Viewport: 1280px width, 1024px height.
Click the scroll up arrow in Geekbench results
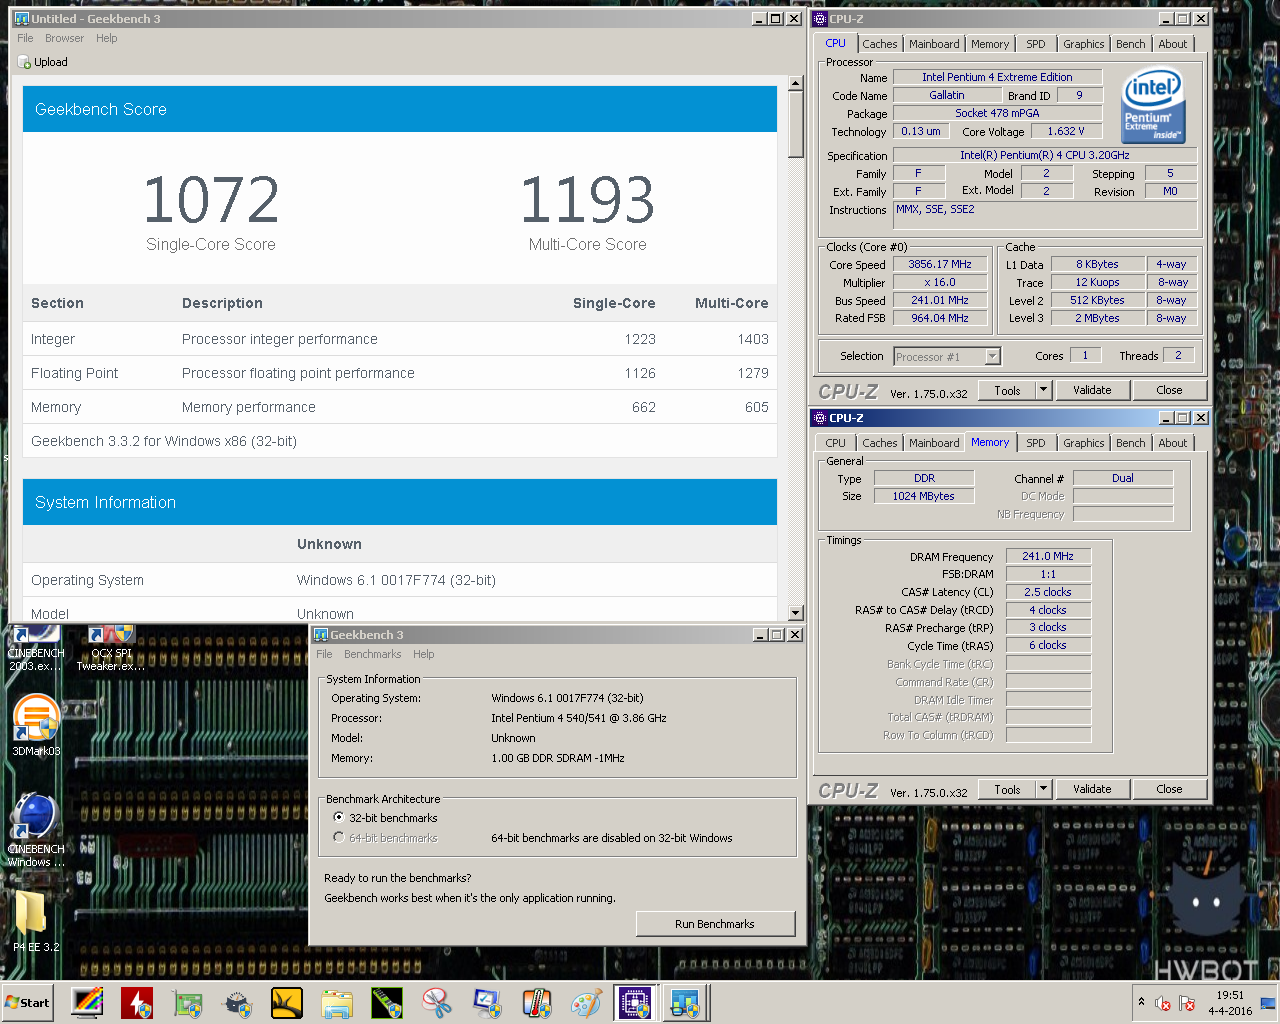796,83
